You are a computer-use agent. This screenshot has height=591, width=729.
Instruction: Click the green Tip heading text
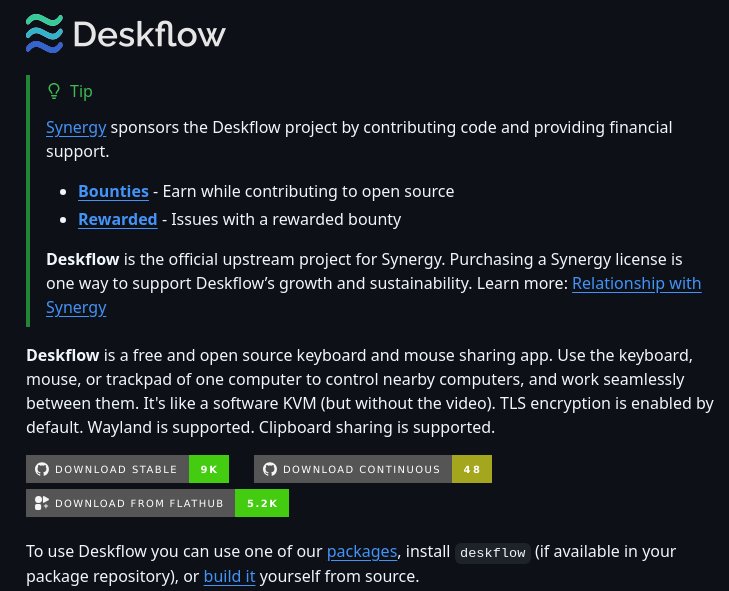[x=81, y=91]
